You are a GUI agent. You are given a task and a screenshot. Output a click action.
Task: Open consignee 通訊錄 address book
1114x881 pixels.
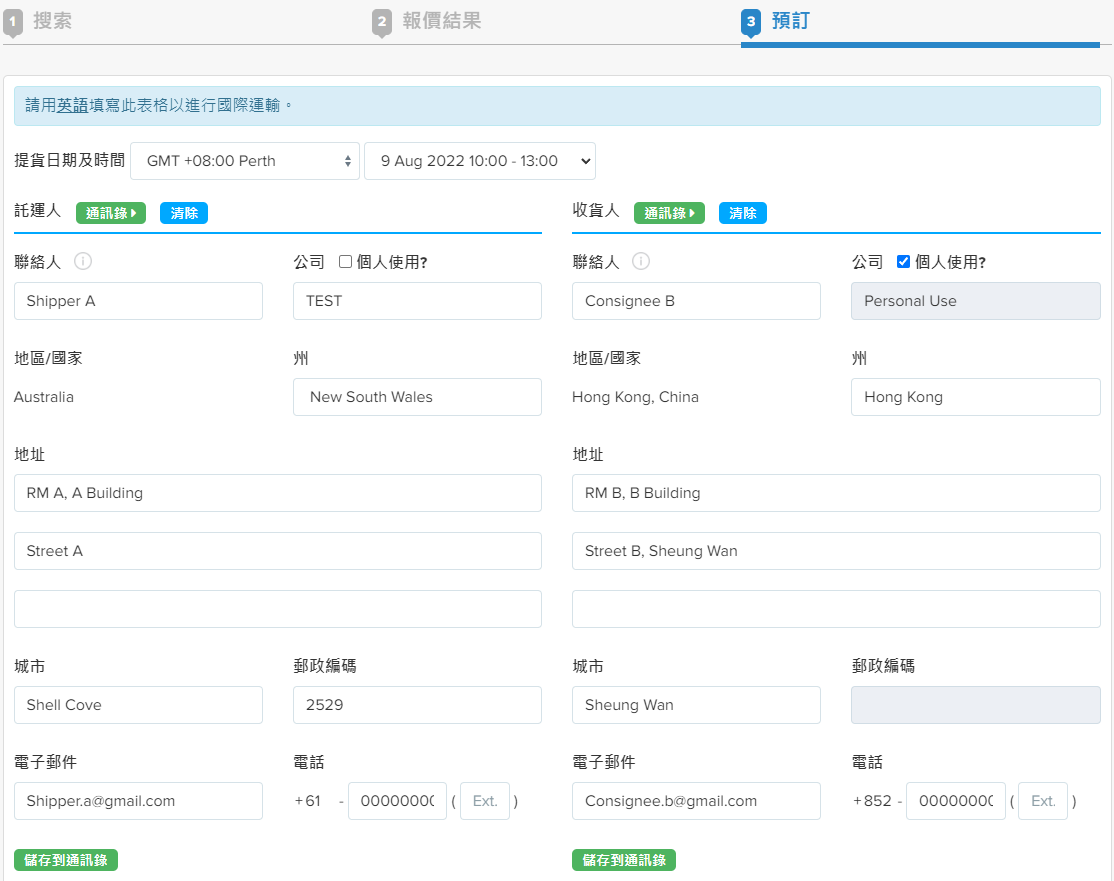click(669, 213)
